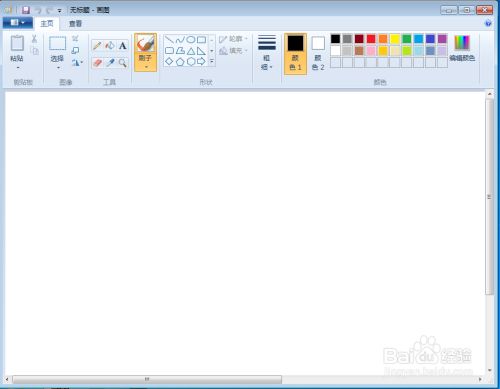Activate the Color 2 (颜色 2) box

318,53
